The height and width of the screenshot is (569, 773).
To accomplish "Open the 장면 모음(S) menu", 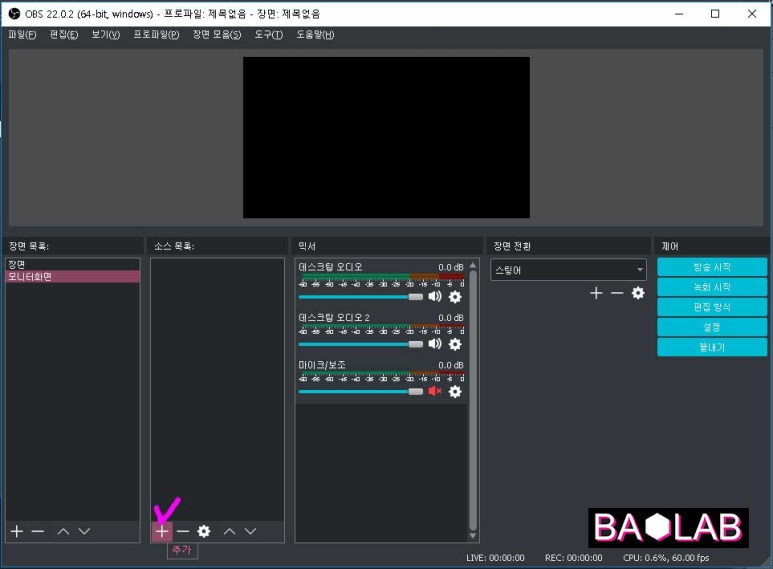I will point(217,35).
